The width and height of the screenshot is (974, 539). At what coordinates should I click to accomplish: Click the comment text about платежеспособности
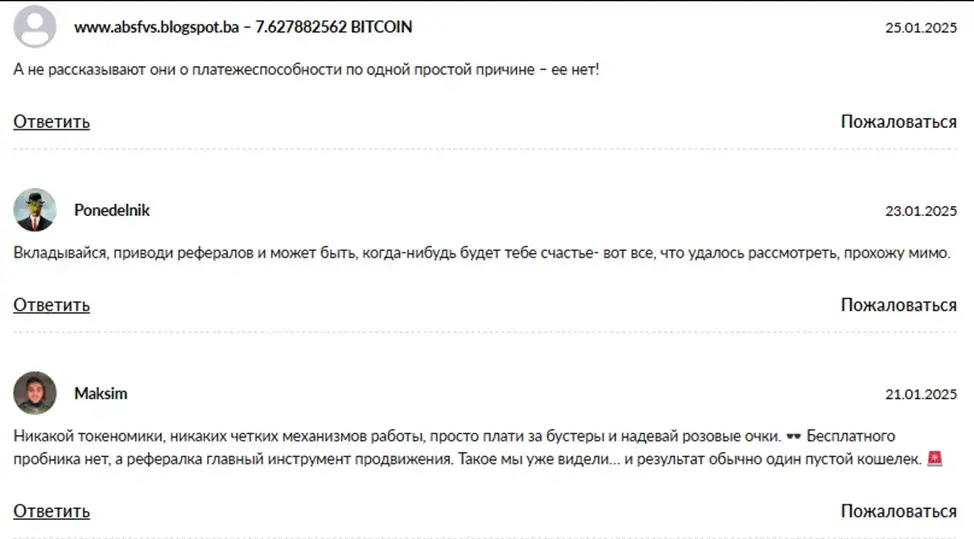pos(306,70)
